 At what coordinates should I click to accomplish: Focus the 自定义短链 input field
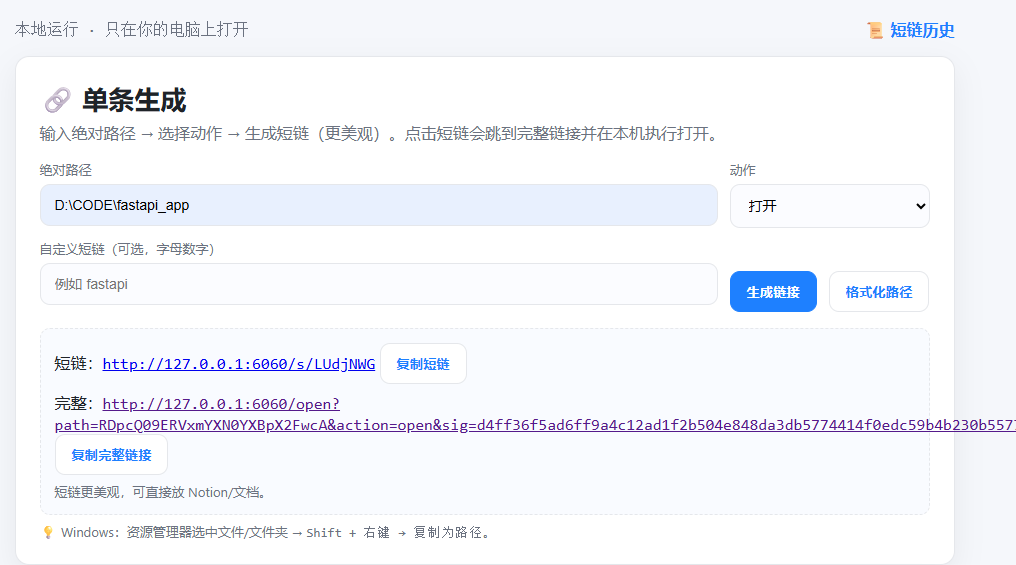tap(378, 284)
